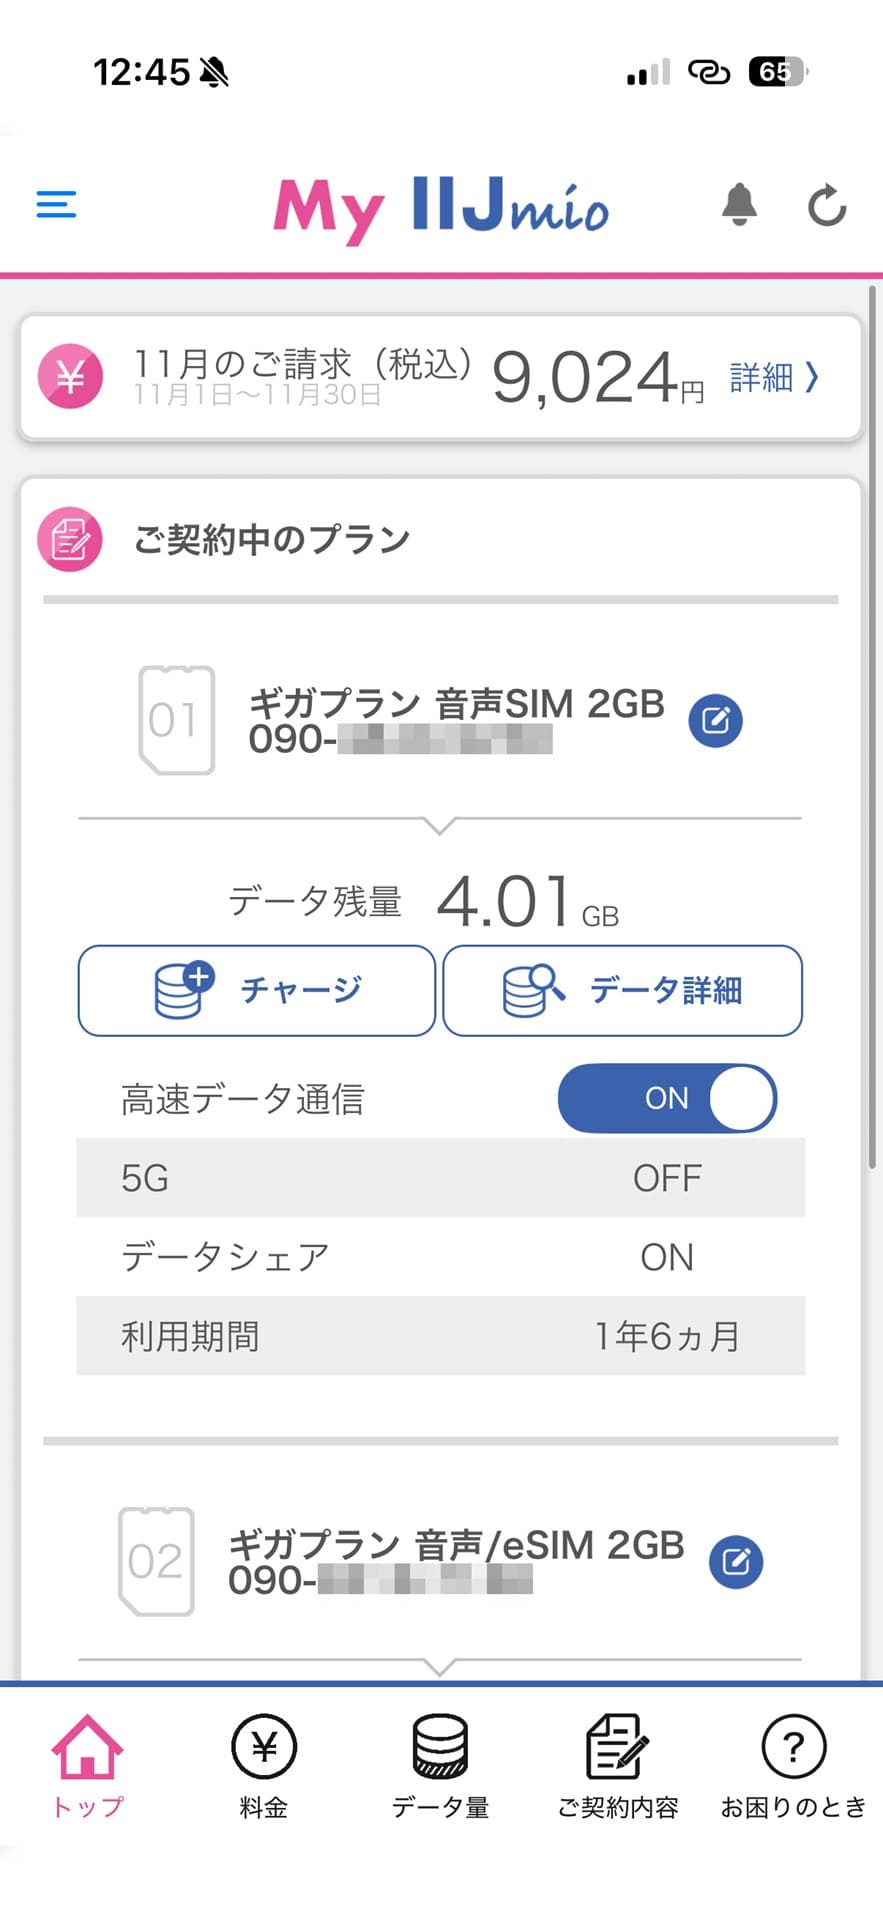Screen dimensions: 883x1920
Task: Turn off the 高速データ通信 switch
Action: coord(667,1098)
